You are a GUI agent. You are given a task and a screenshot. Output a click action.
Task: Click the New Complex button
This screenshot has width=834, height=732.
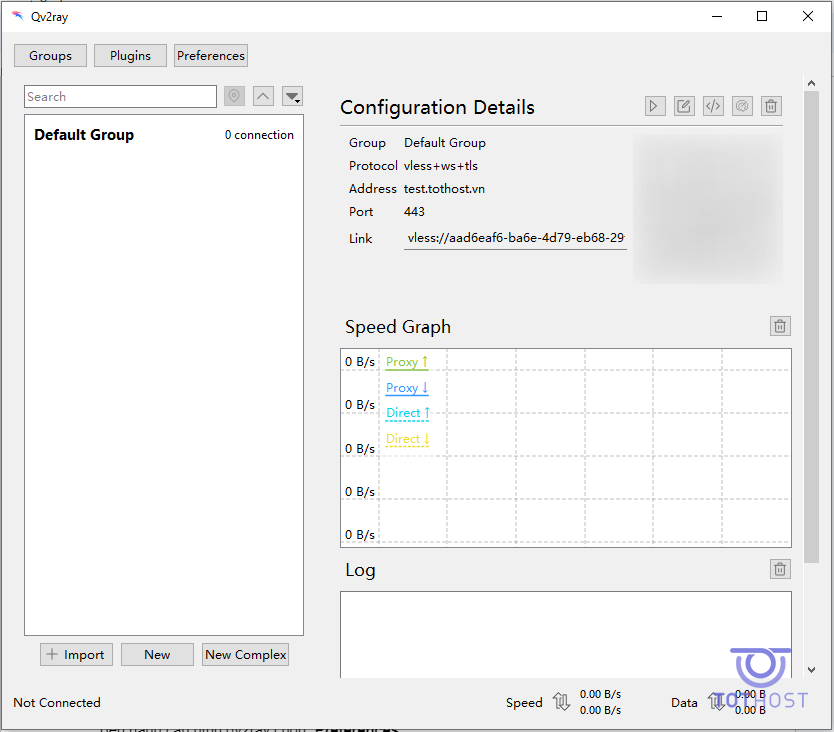(246, 655)
